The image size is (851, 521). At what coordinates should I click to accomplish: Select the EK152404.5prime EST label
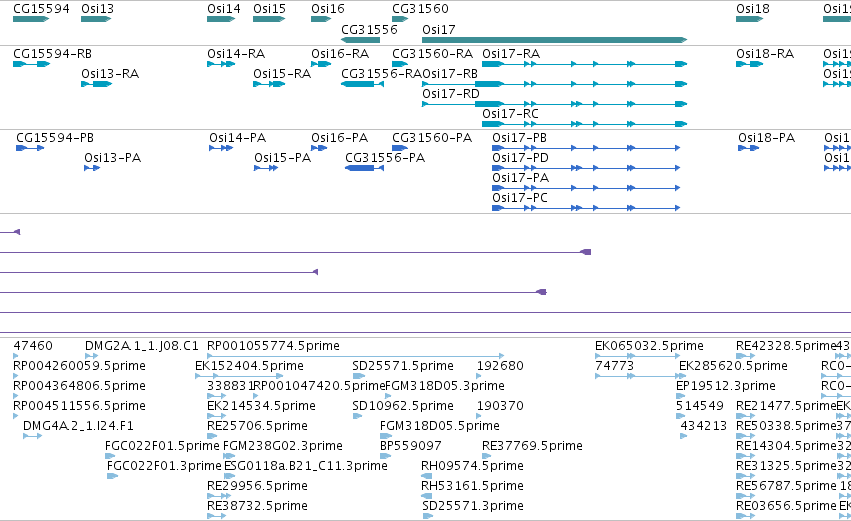249,366
